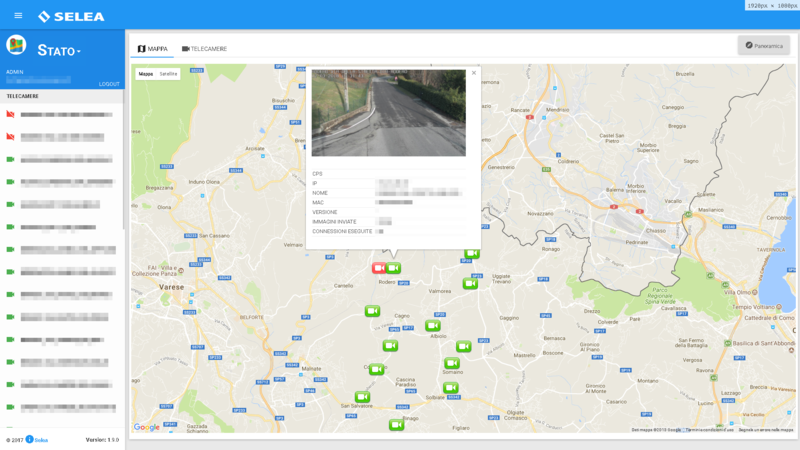The height and width of the screenshot is (450, 800).
Task: Switch to the TELECAMERE tab
Action: pos(204,48)
